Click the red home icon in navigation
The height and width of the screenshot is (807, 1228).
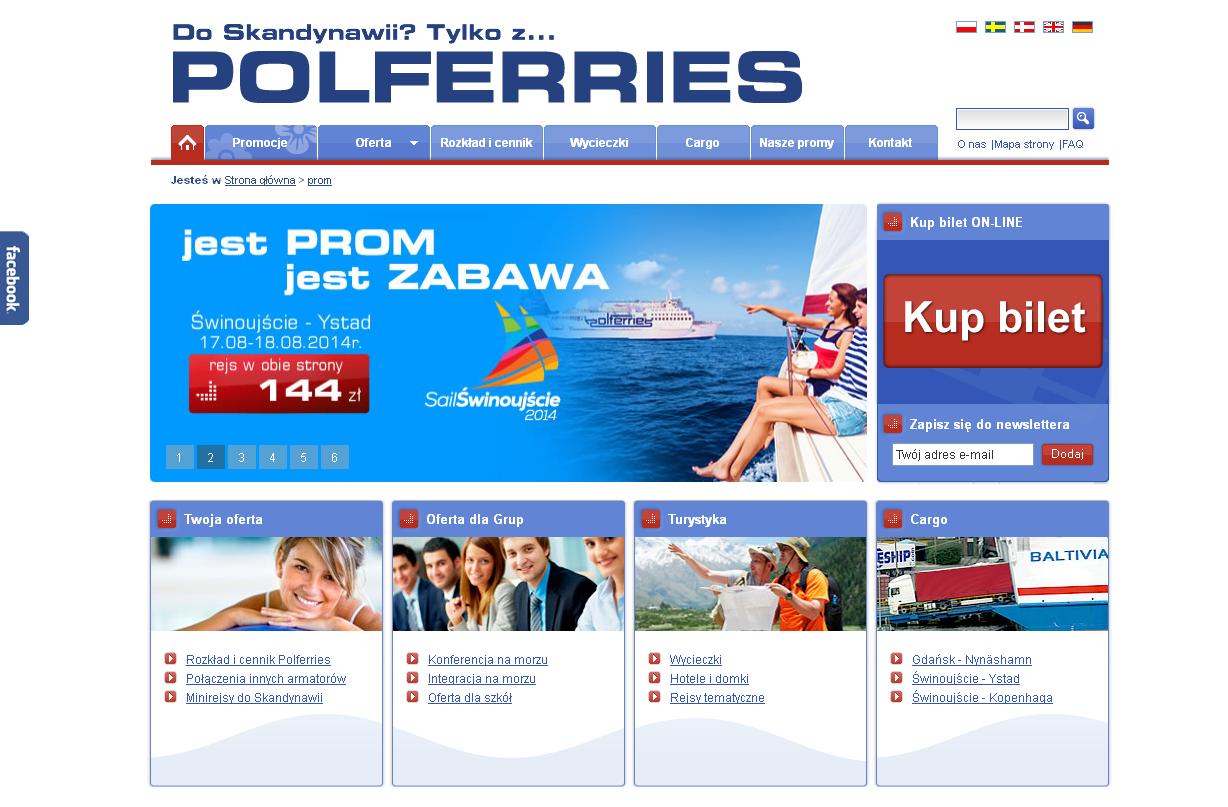click(187, 142)
